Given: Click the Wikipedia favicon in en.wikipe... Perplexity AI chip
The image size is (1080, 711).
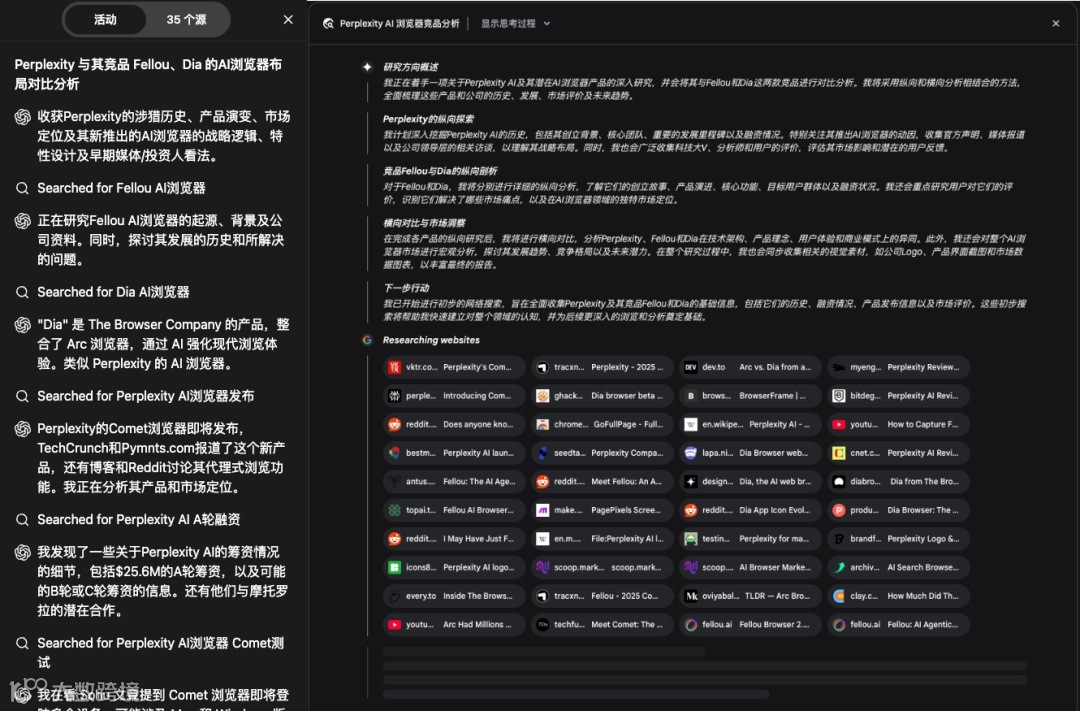Looking at the screenshot, I should click(690, 424).
